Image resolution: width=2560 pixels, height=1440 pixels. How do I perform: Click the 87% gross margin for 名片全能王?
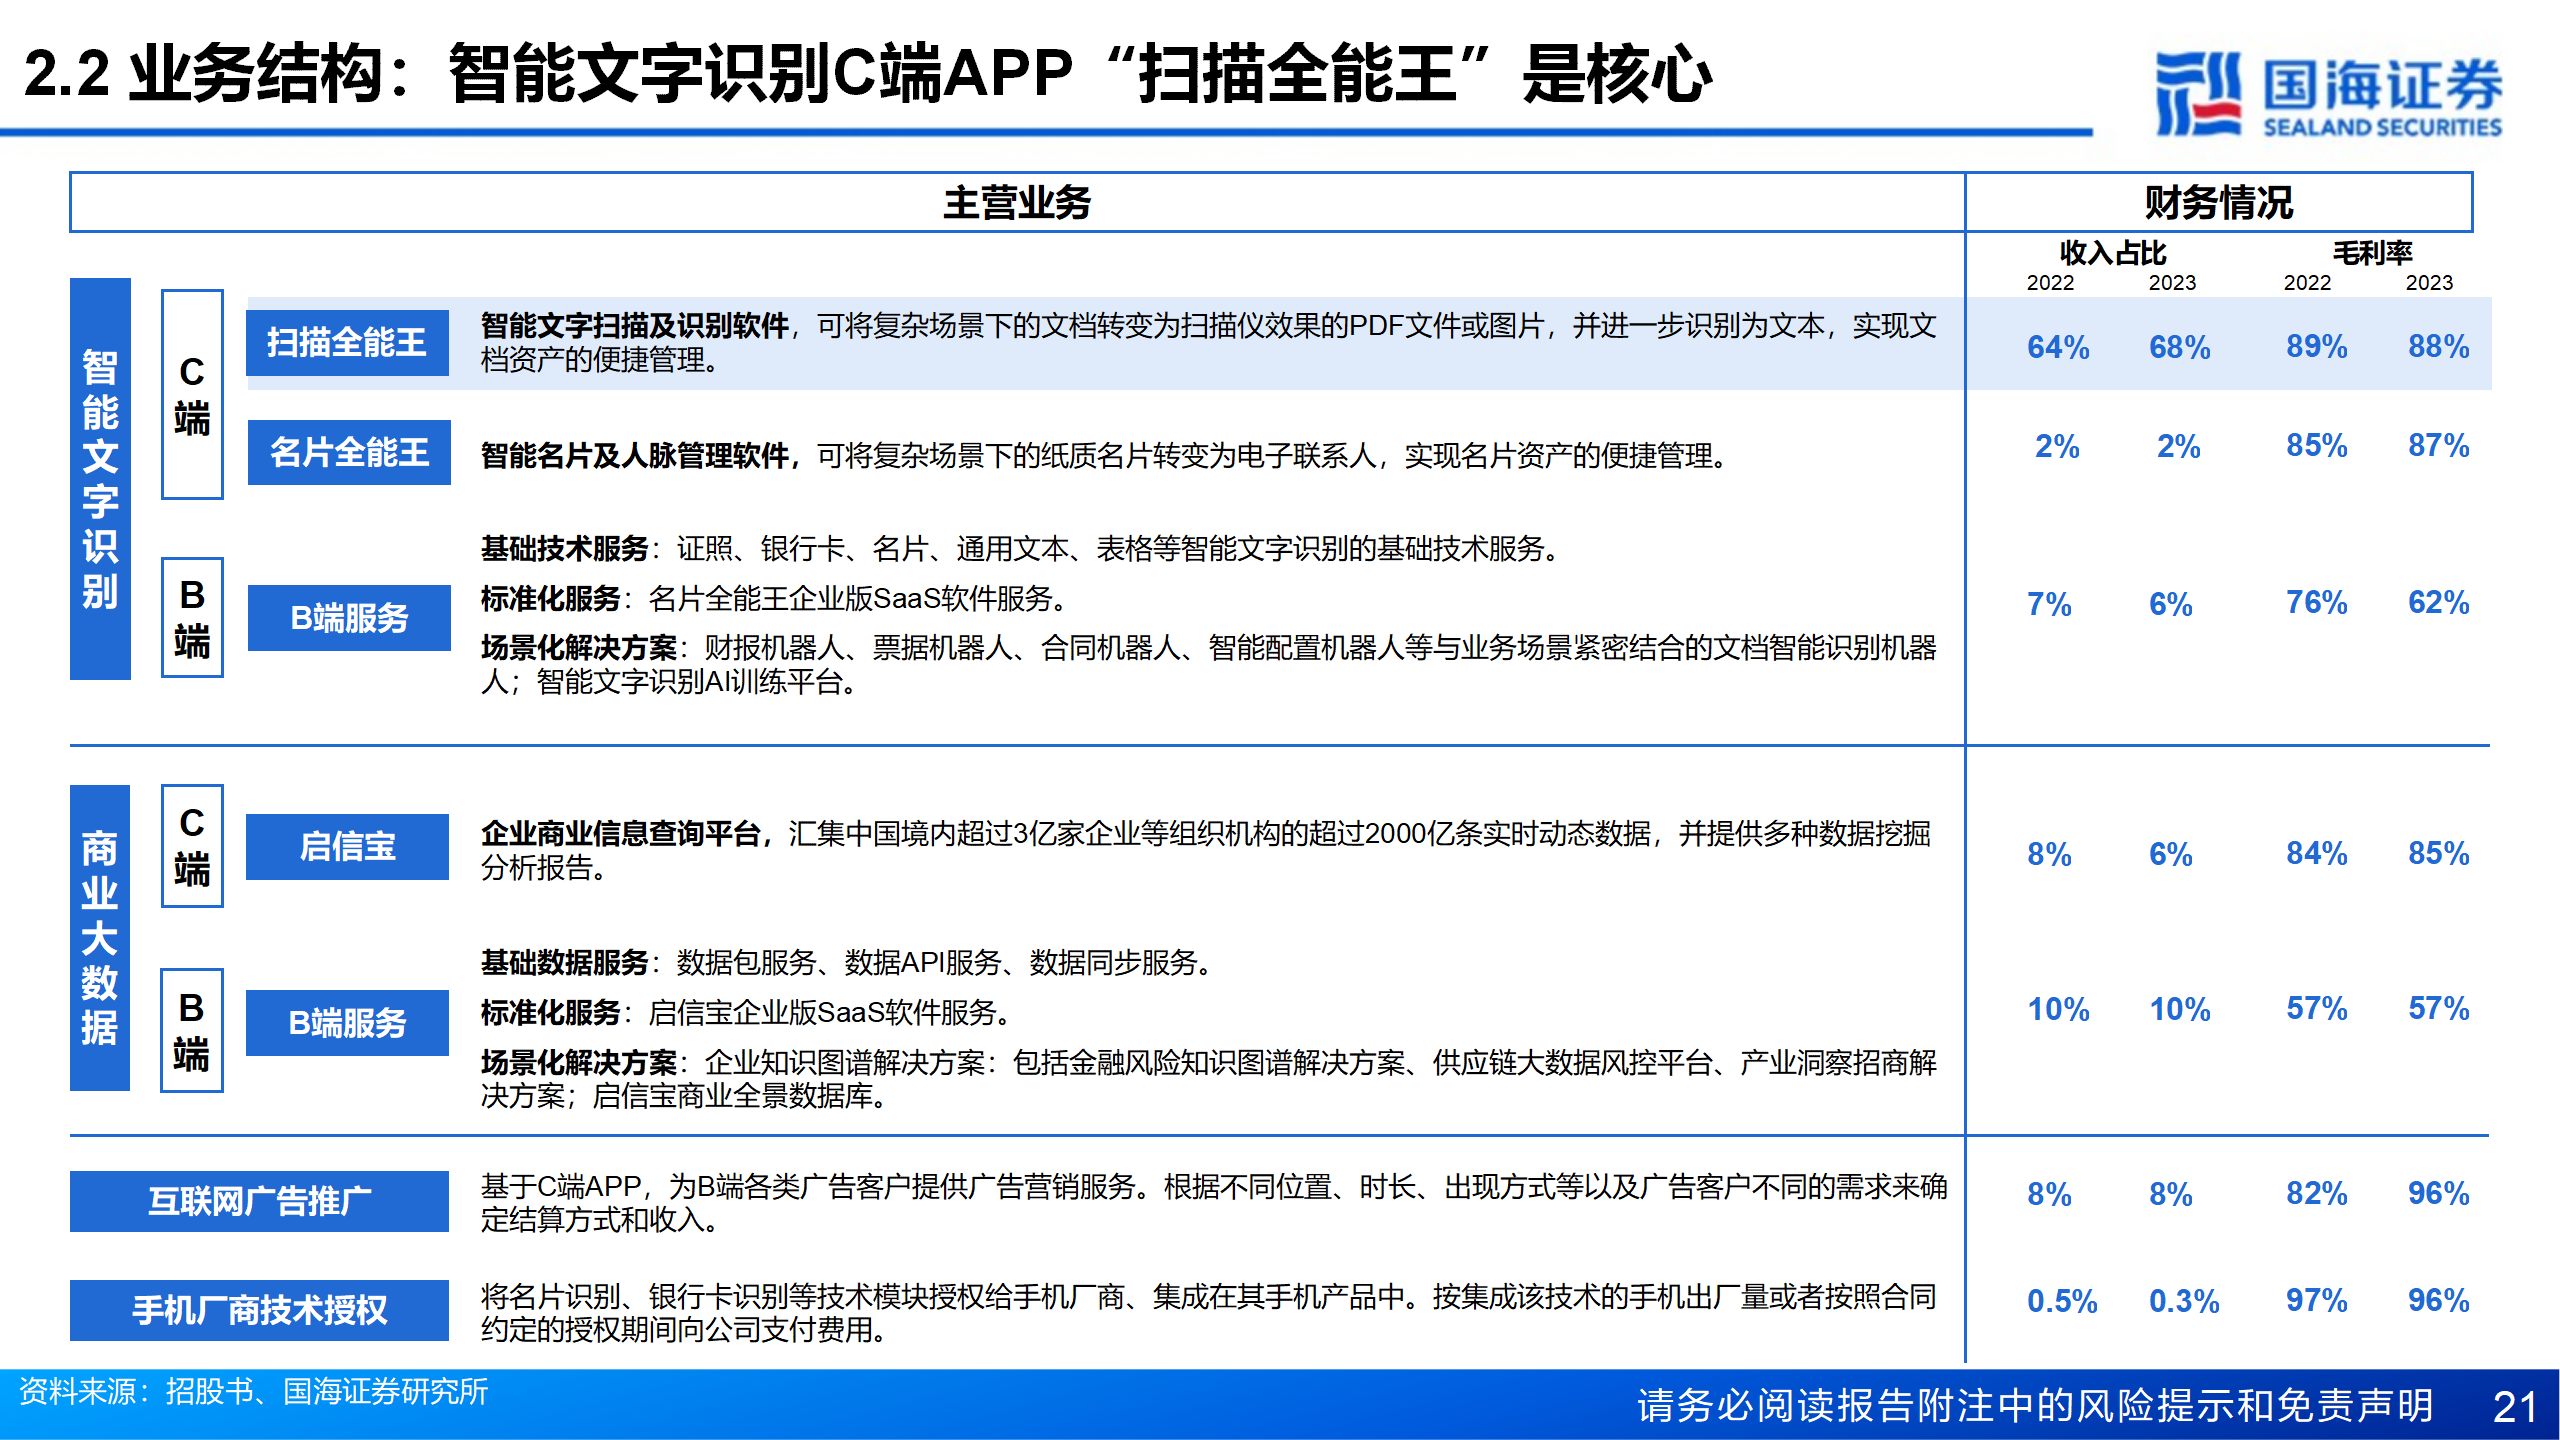(x=2438, y=445)
